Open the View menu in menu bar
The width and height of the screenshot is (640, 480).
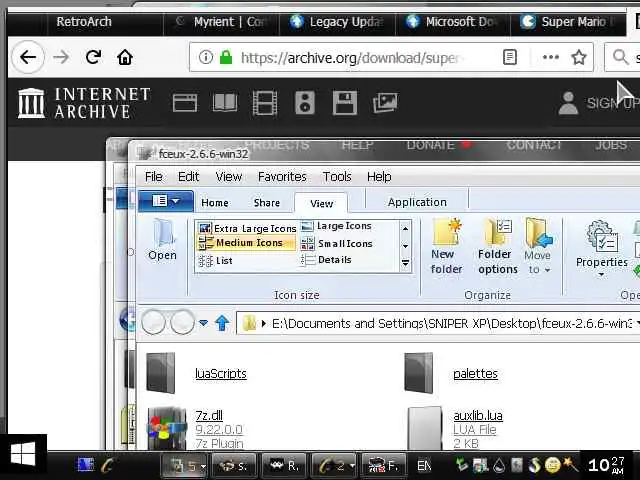point(229,177)
